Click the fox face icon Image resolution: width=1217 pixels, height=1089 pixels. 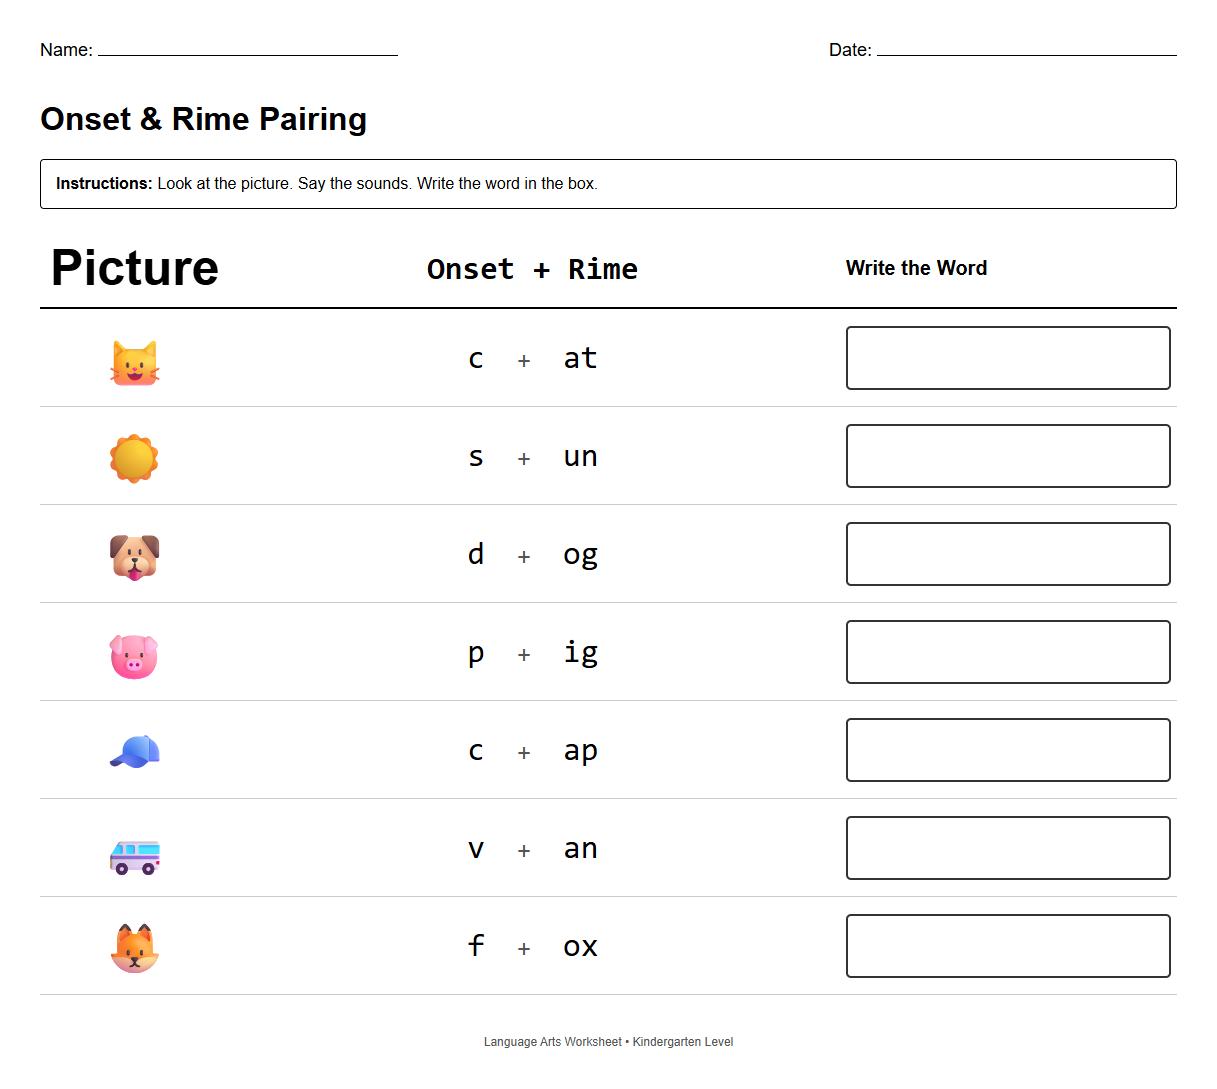(x=134, y=946)
